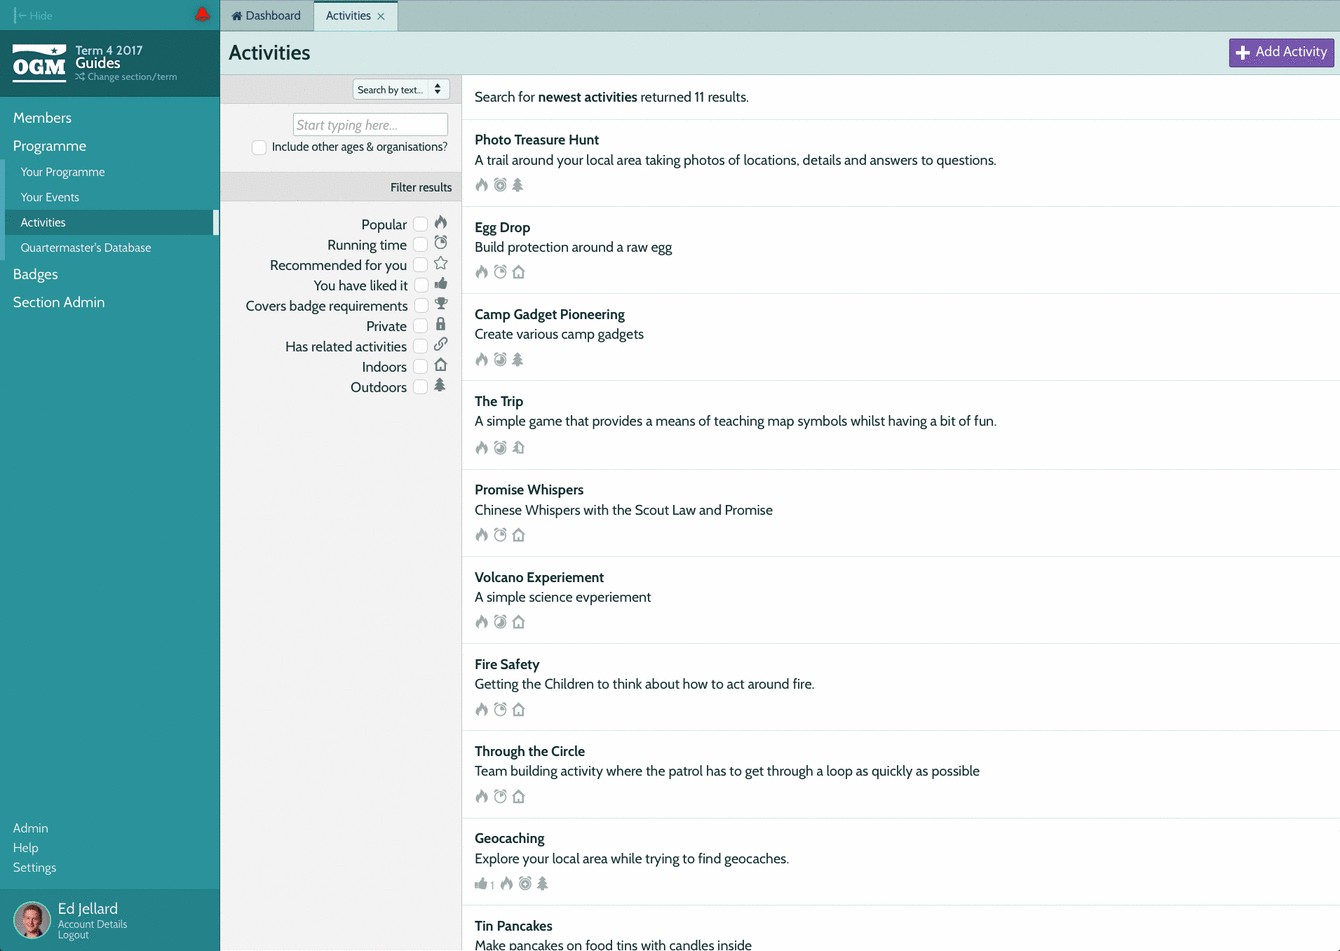Click the chain link icon for related activities
This screenshot has height=951, width=1340.
coord(440,345)
